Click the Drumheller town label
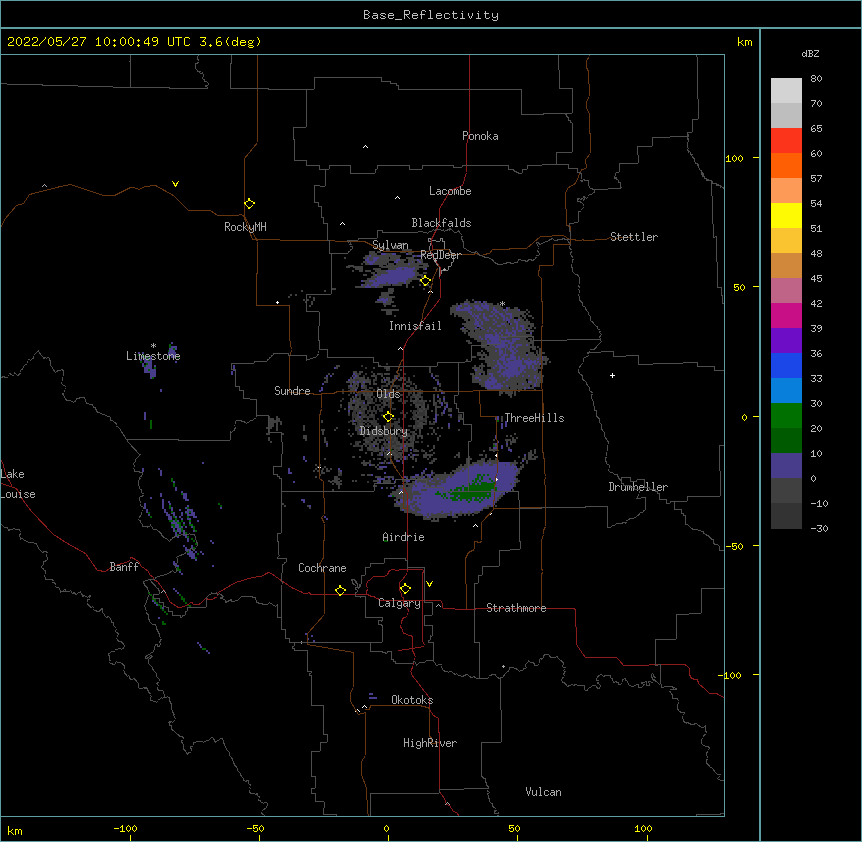The image size is (862, 842). [638, 487]
